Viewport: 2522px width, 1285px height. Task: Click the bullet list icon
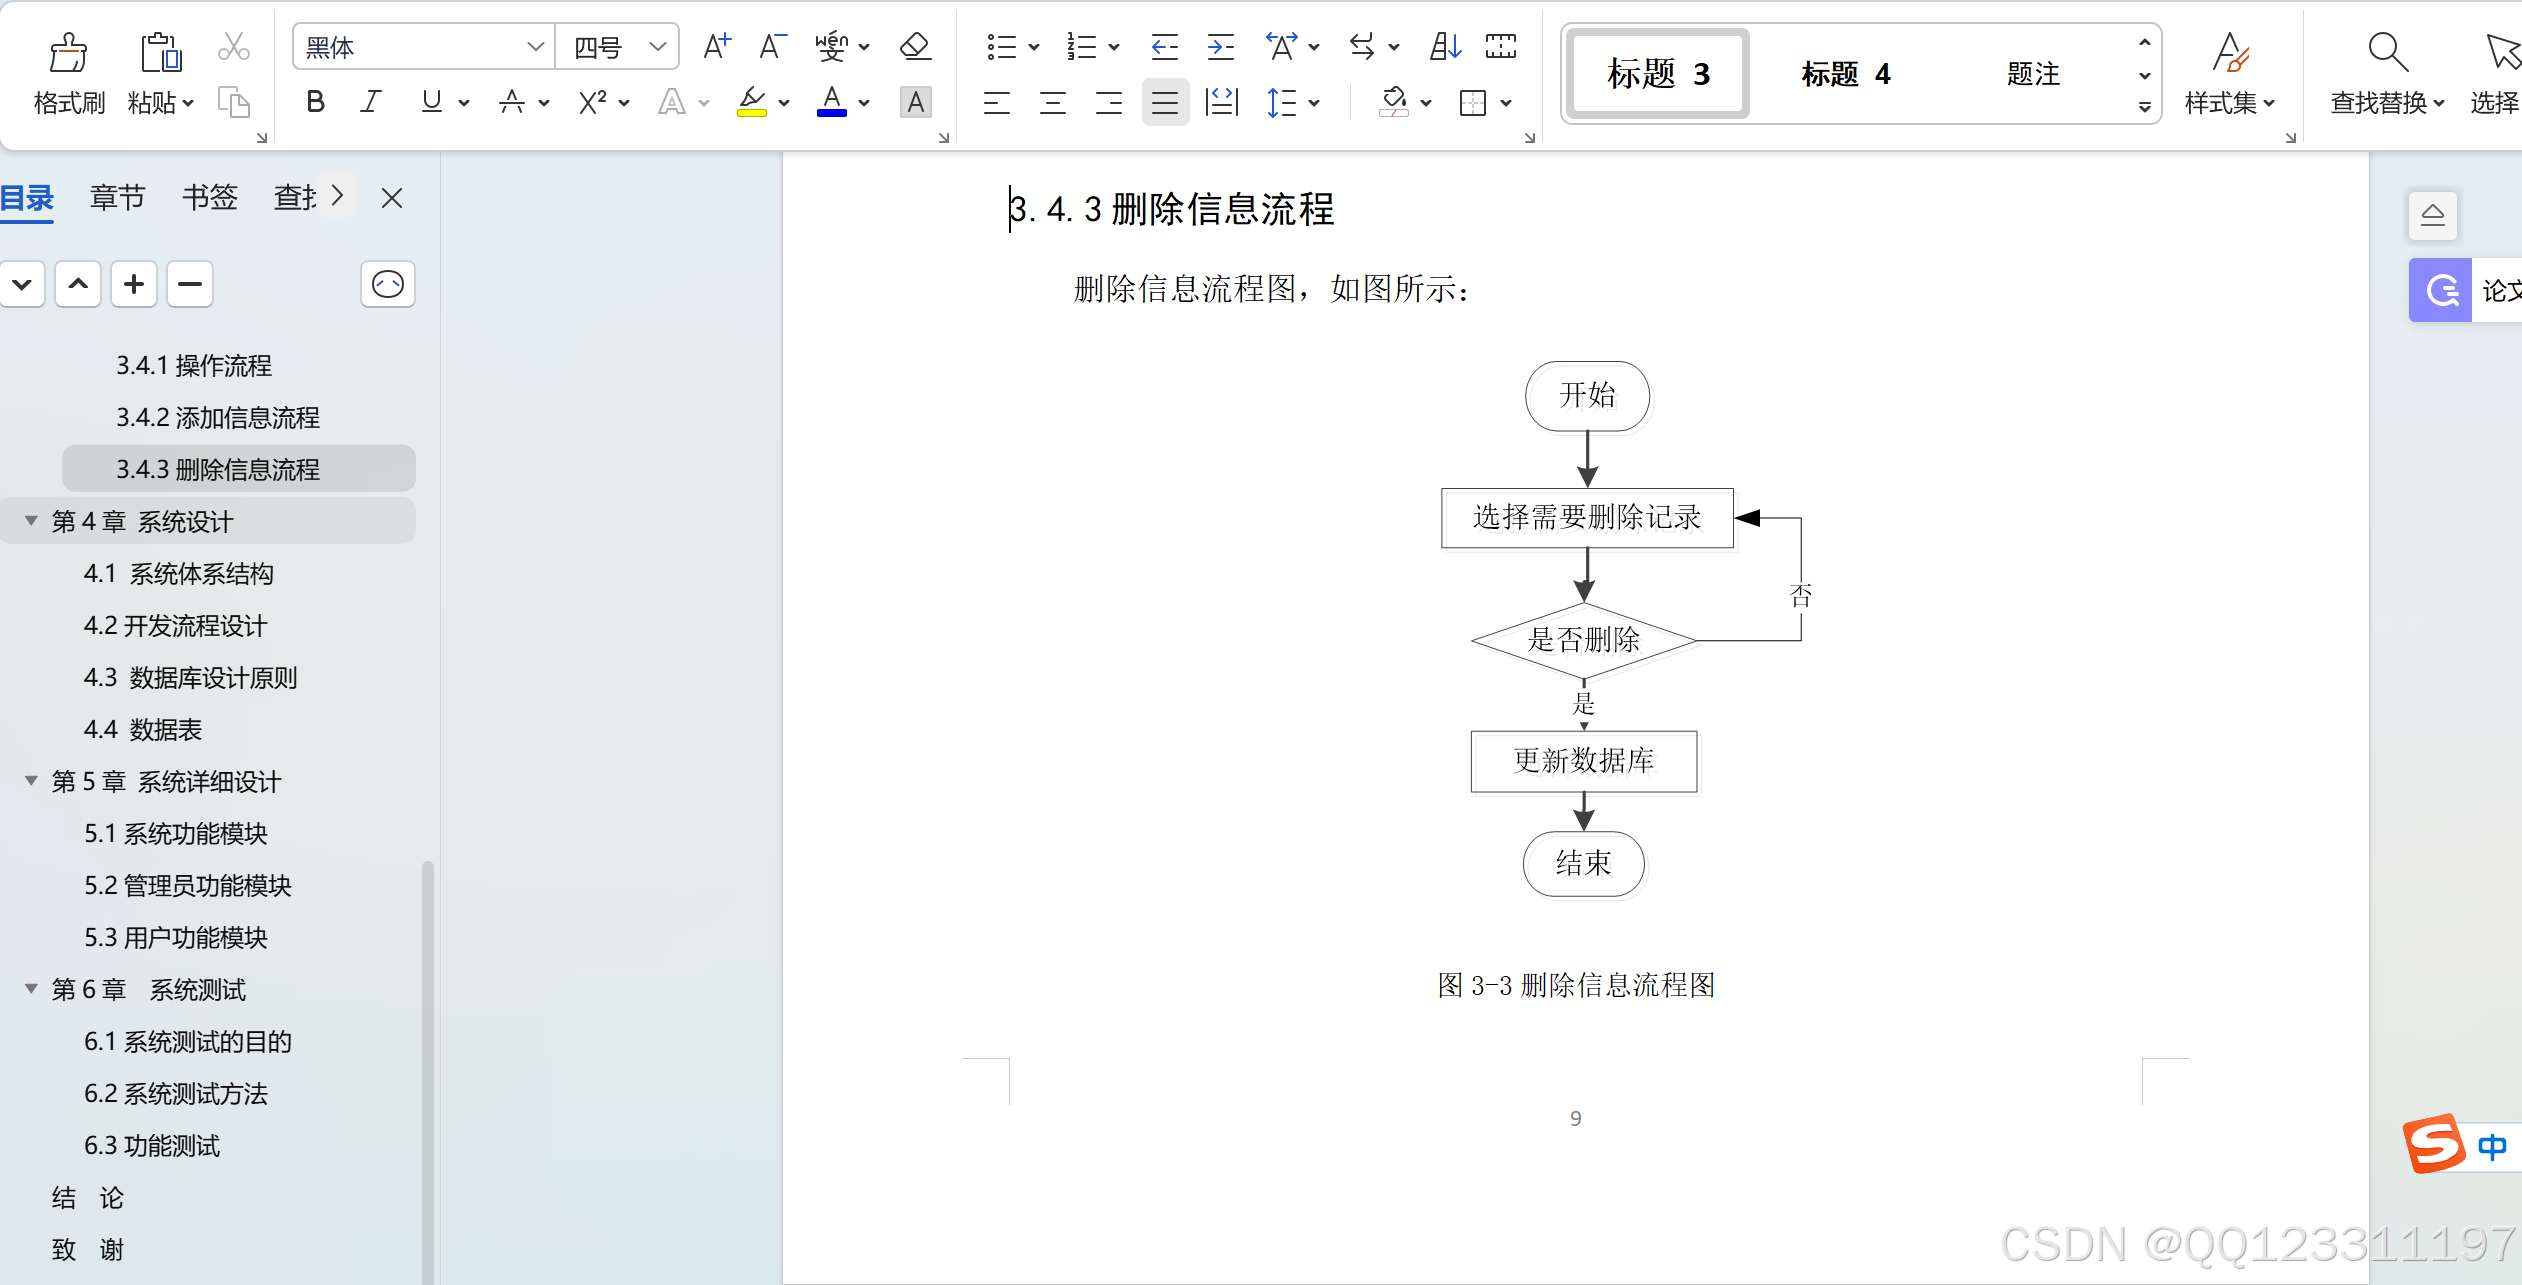point(1001,46)
